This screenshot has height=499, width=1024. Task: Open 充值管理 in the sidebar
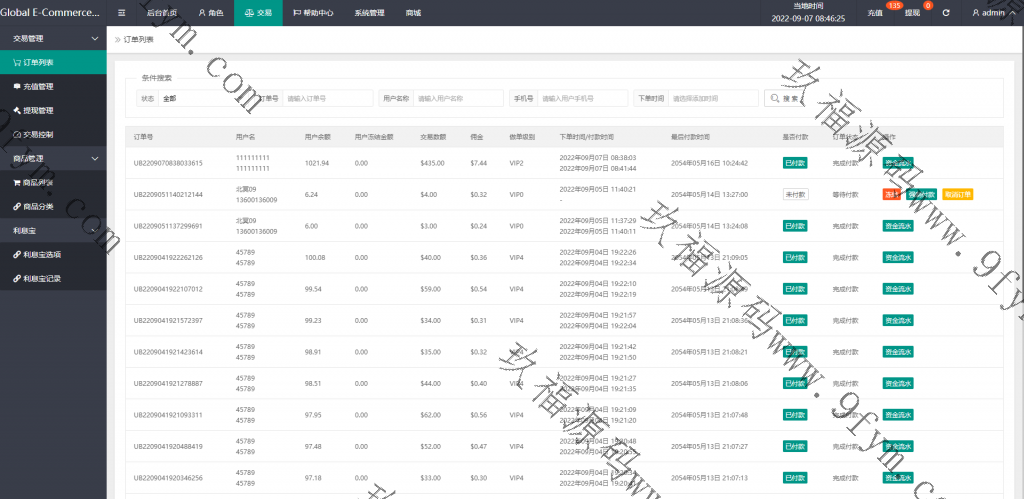(39, 86)
